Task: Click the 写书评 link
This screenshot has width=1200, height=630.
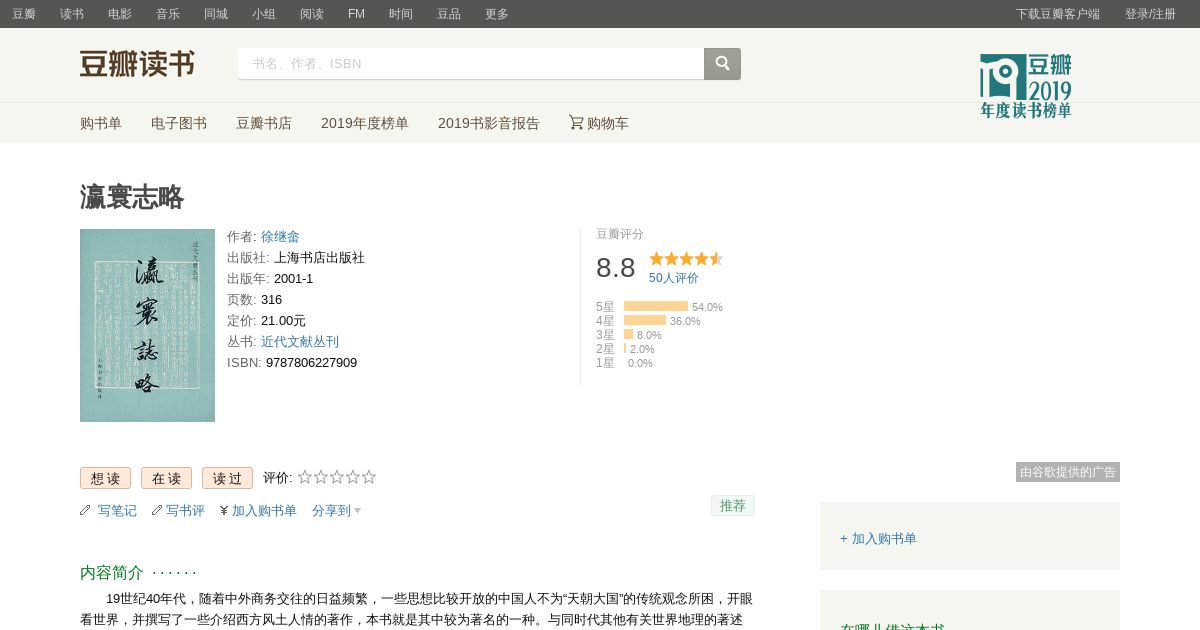Action: point(185,511)
